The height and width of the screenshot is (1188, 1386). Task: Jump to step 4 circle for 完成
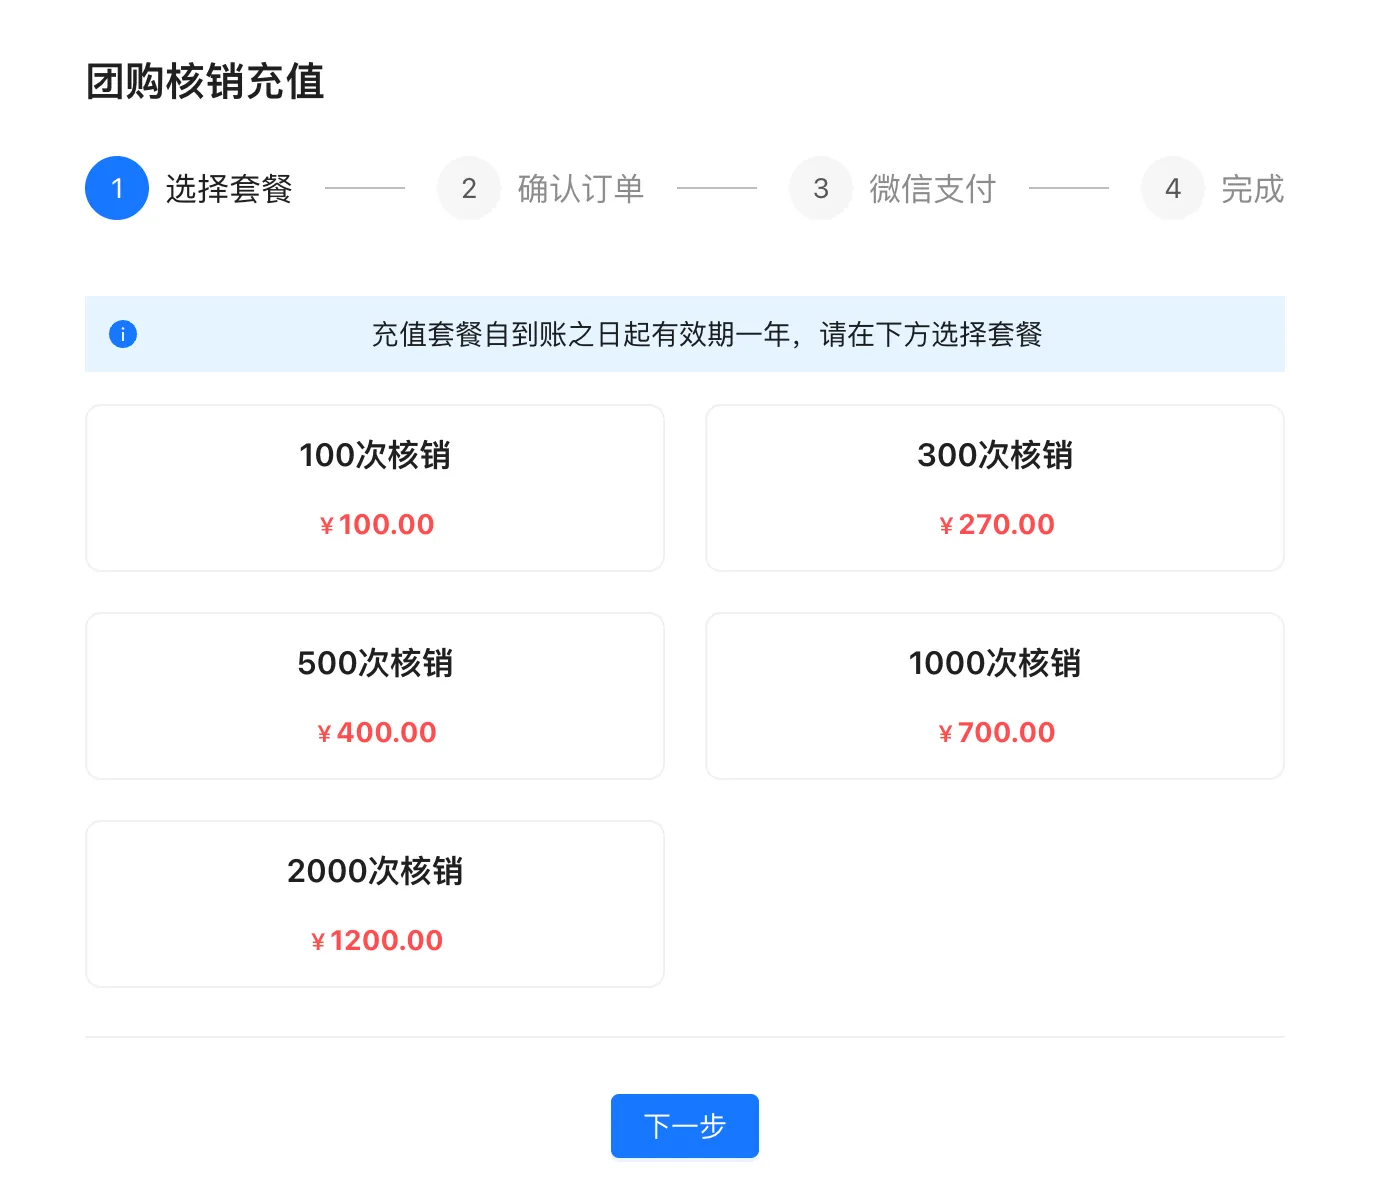tap(1173, 188)
